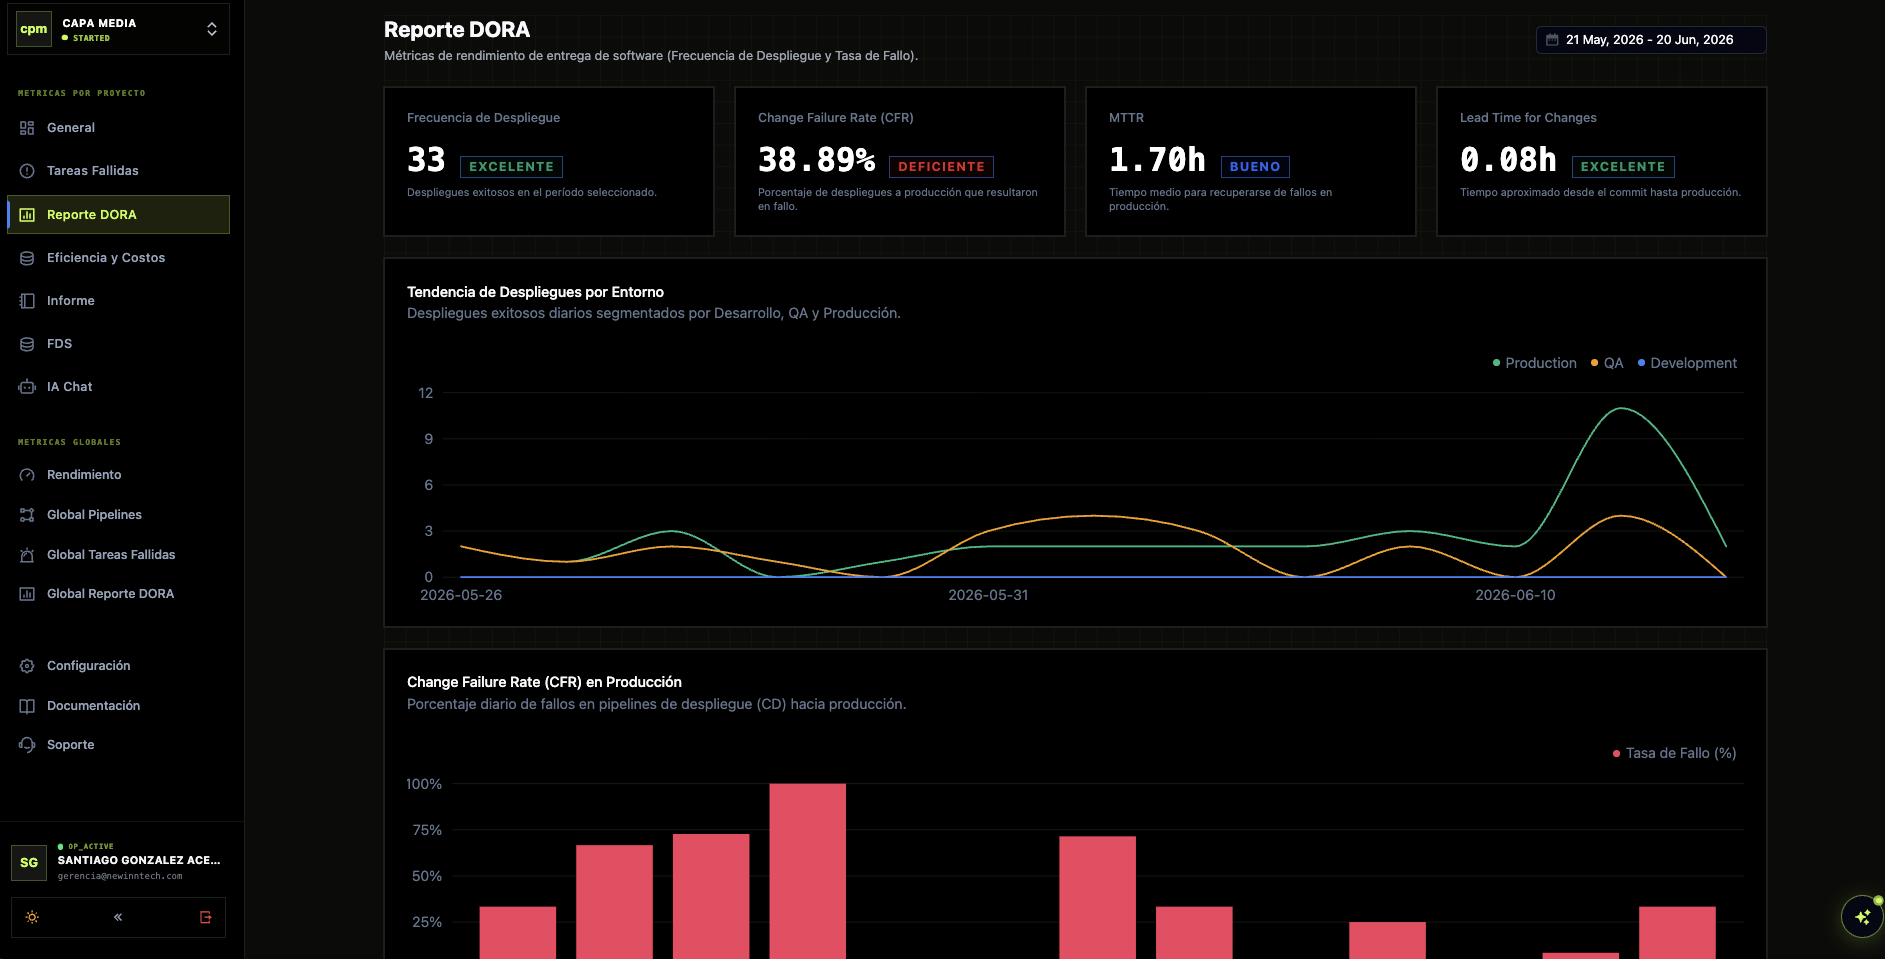Click the DEFICIENTE badge on the CFR card
The image size is (1885, 959).
pos(941,167)
